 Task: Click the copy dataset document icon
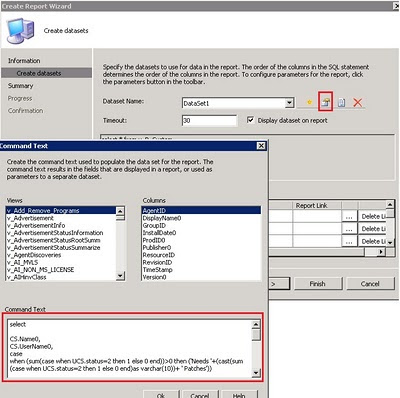[342, 102]
